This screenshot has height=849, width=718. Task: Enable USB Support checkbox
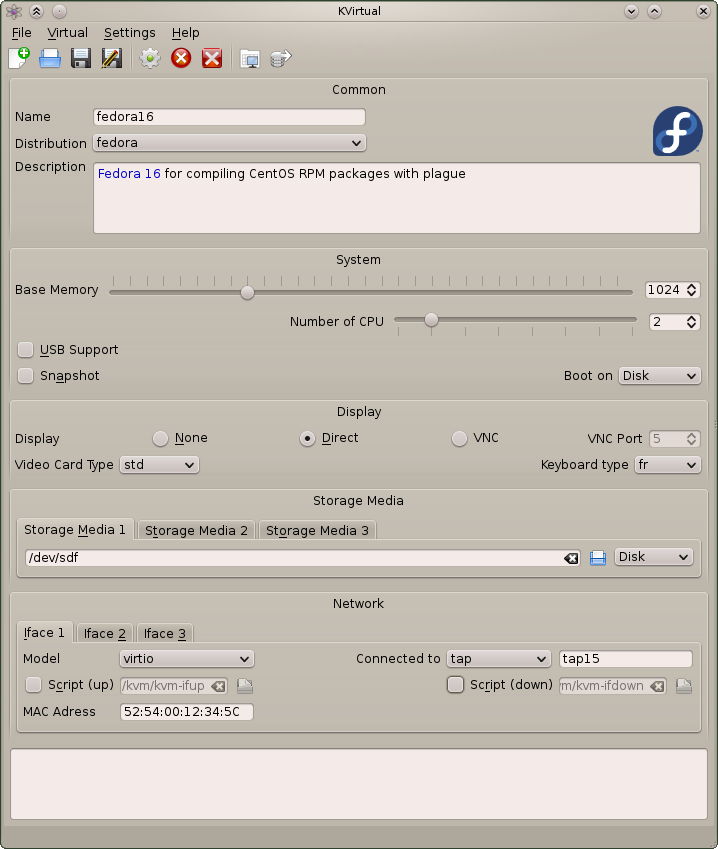click(25, 350)
